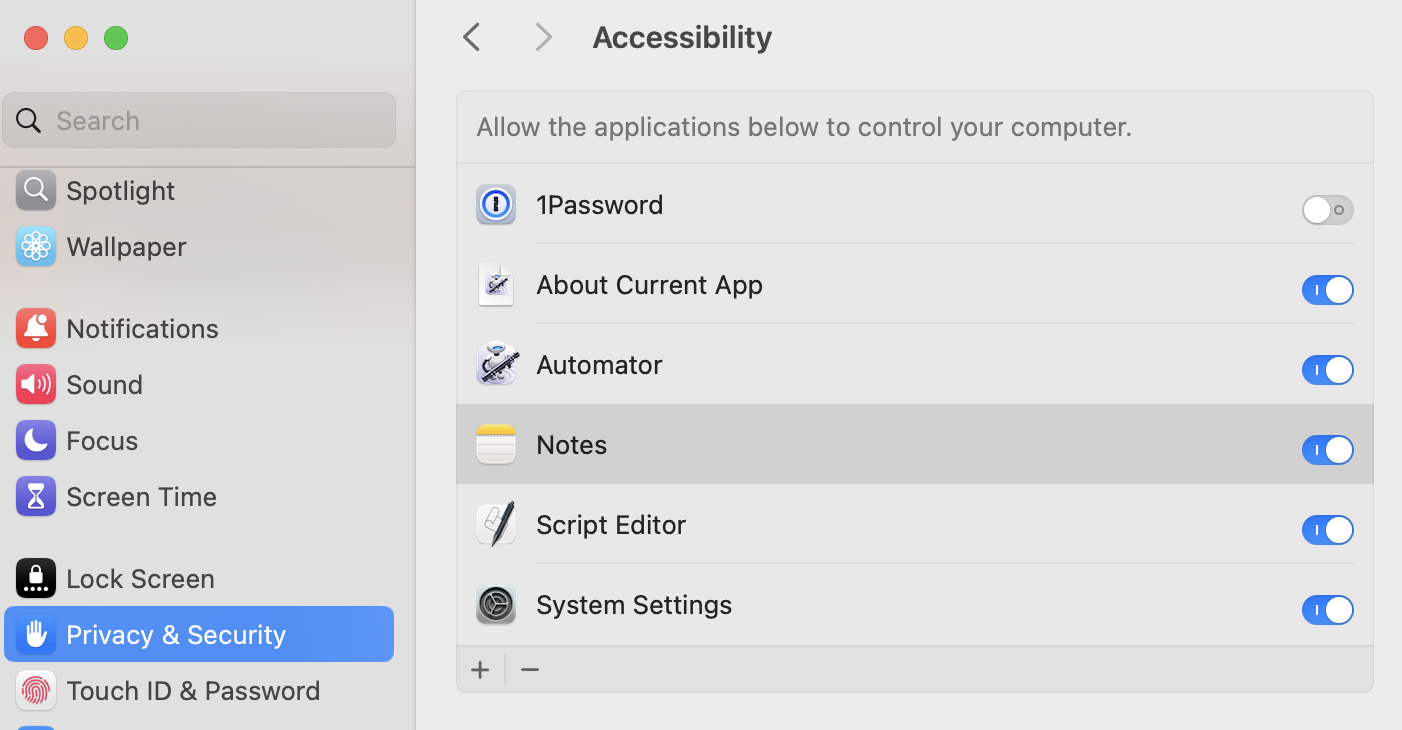Click the Script Editor app icon
Image resolution: width=1402 pixels, height=730 pixels.
pos(496,525)
